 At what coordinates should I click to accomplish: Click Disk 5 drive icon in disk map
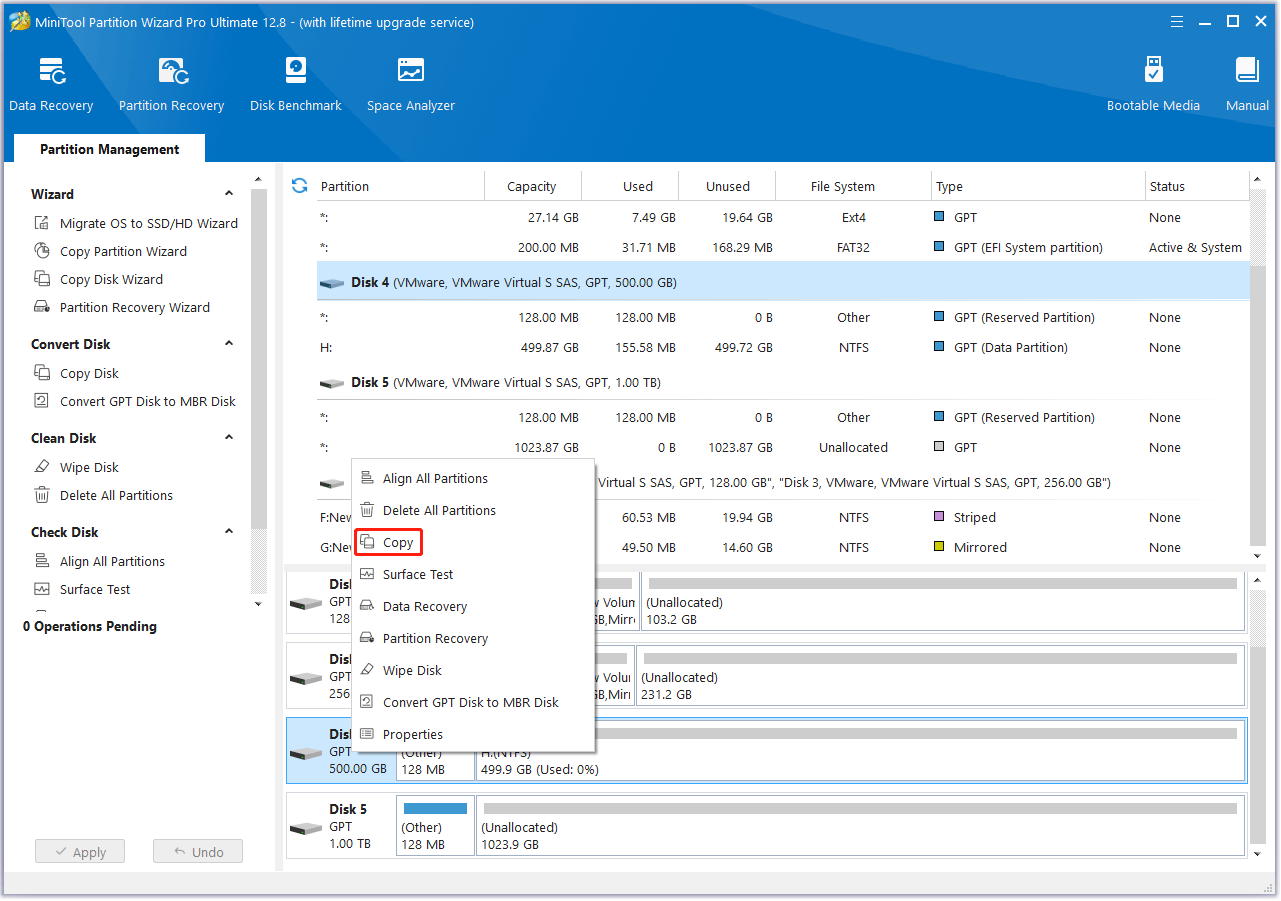tap(305, 829)
